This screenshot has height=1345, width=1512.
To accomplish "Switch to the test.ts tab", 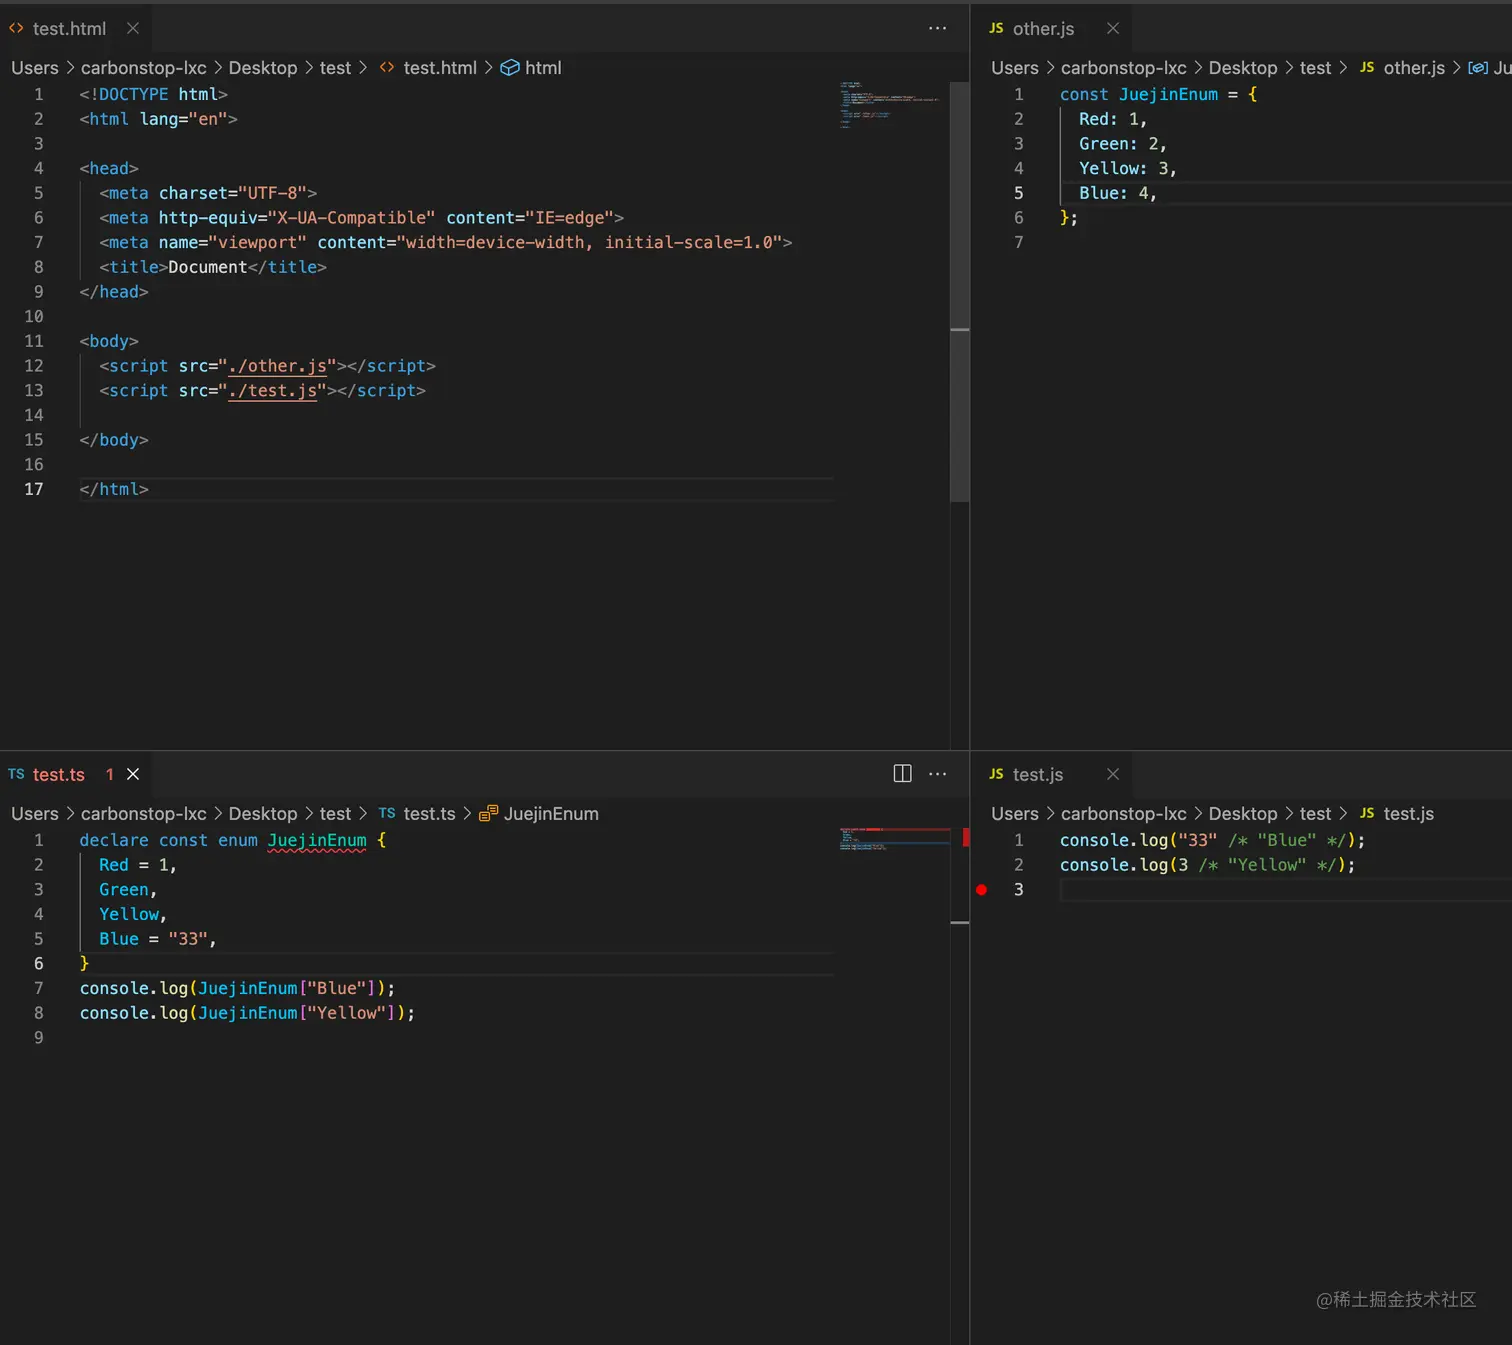I will (x=58, y=775).
